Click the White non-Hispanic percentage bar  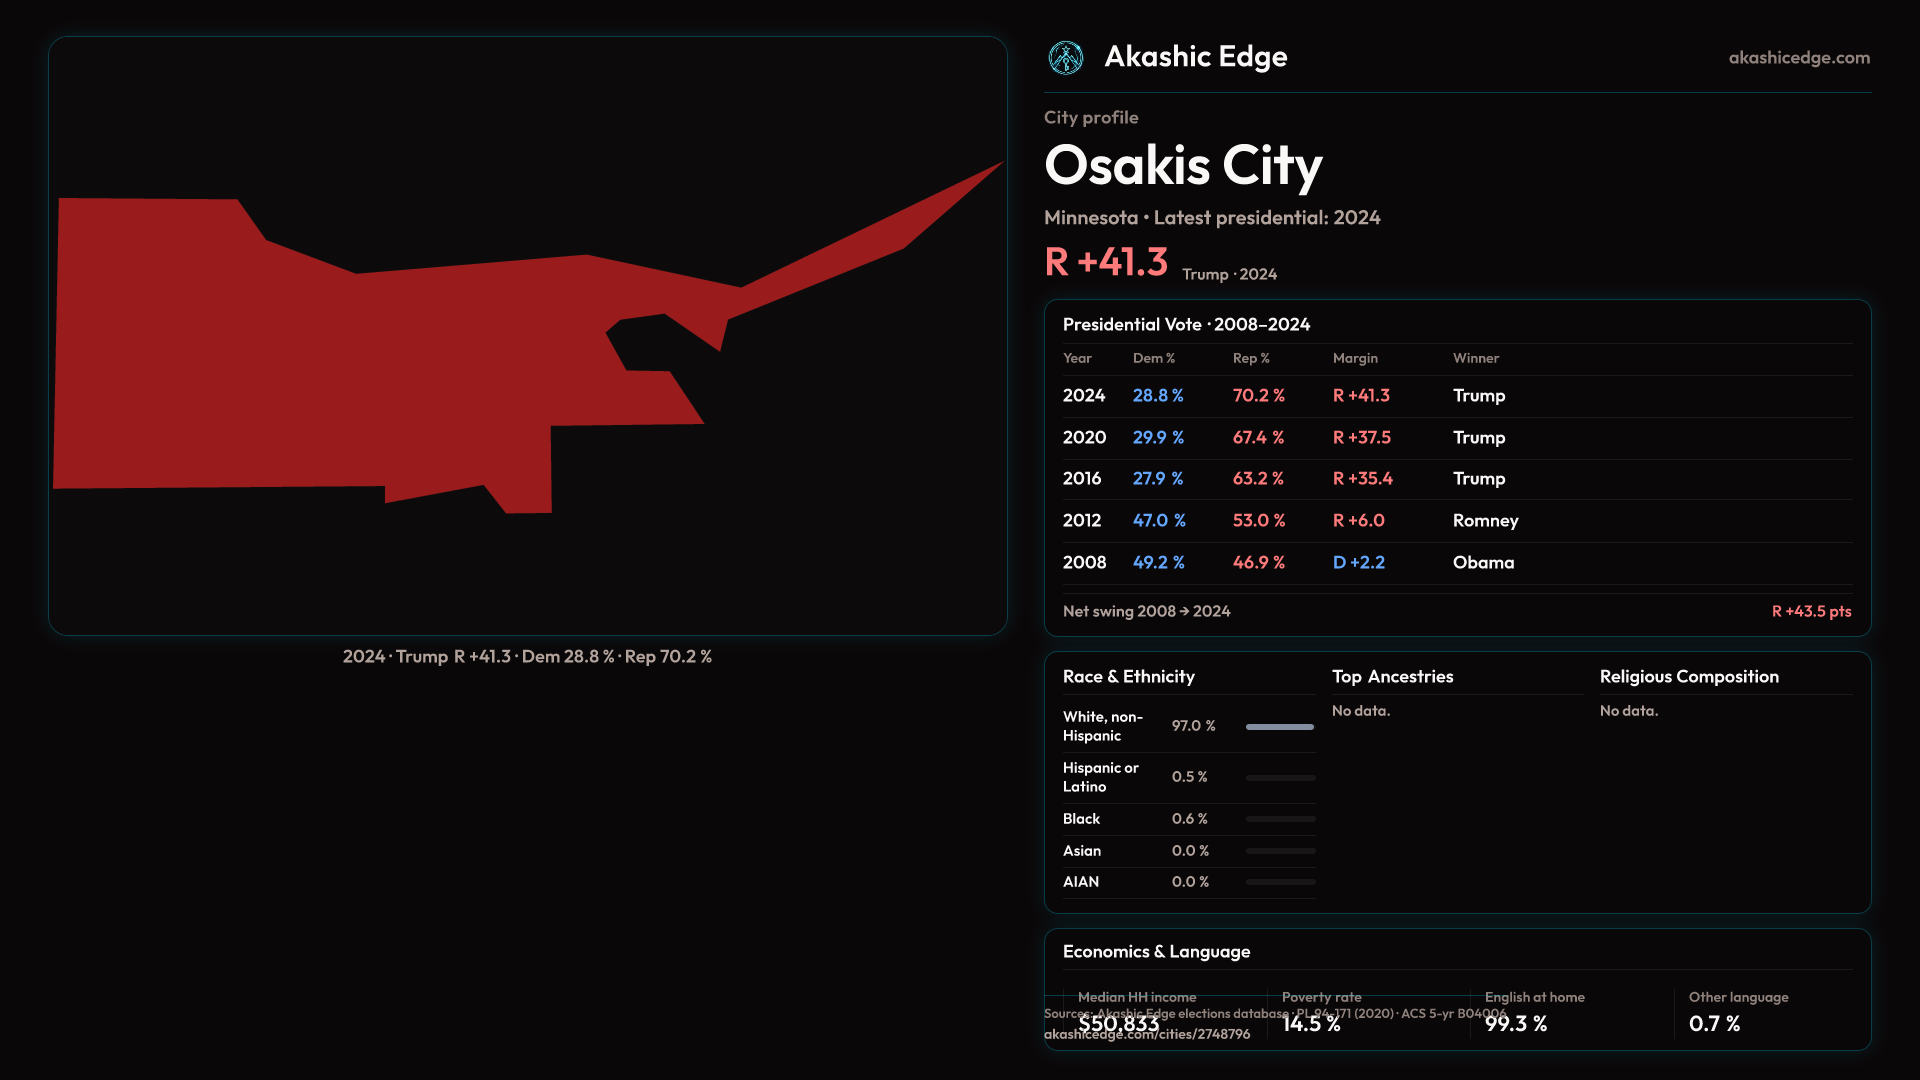click(x=1279, y=727)
